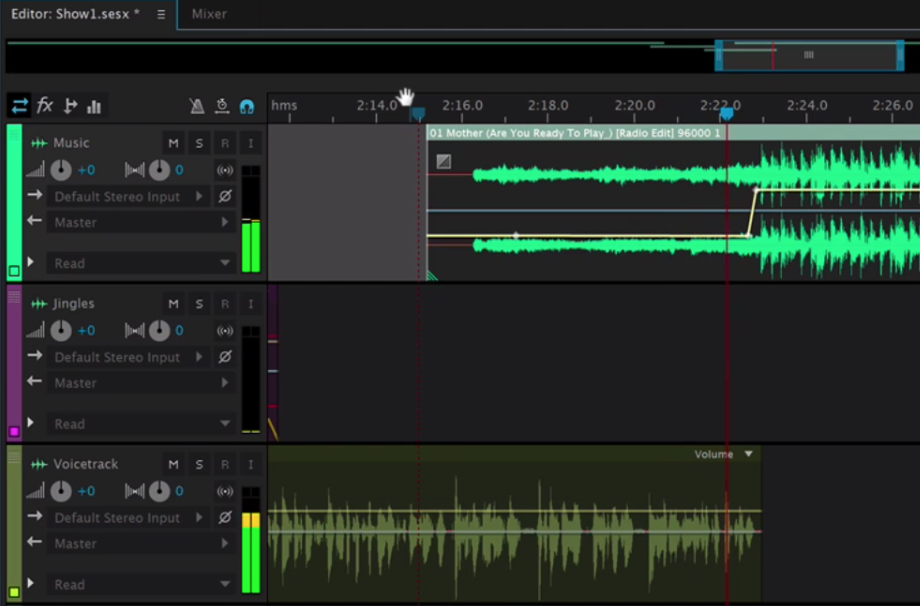Solo the Voicetrack track
Viewport: 920px width, 606px height.
(199, 465)
